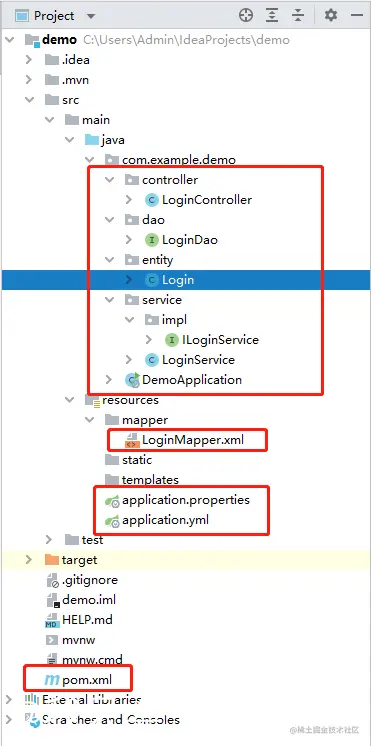Hide the Project panel with minus icon

357,15
